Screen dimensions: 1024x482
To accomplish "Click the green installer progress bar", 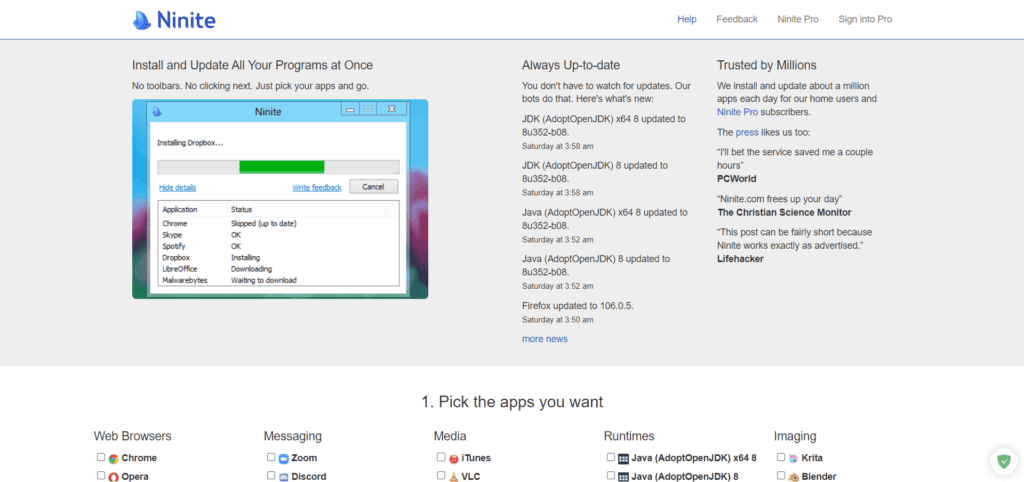I will pyautogui.click(x=281, y=166).
